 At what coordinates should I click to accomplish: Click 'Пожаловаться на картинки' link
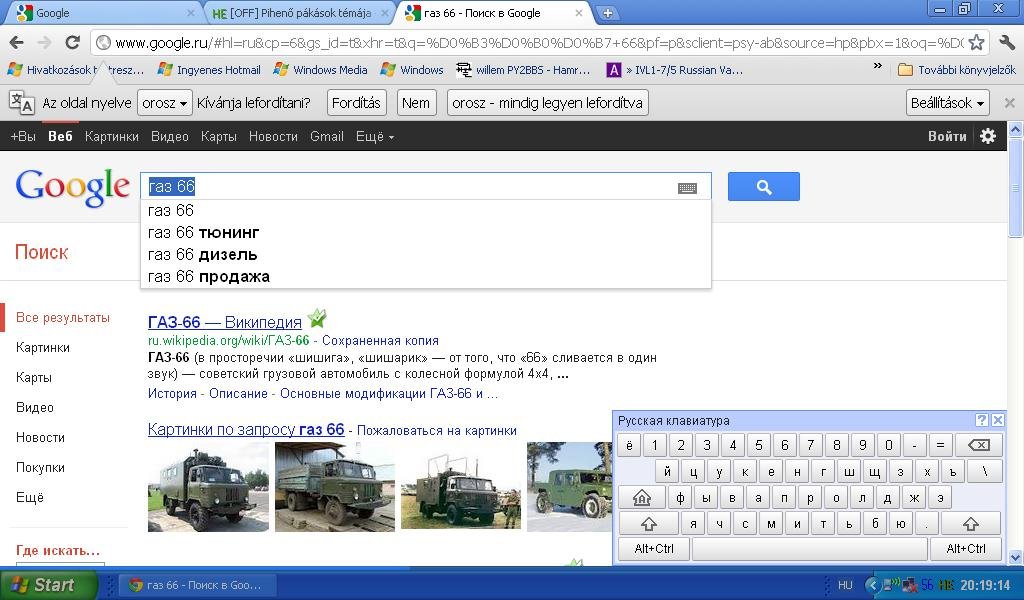(x=437, y=431)
